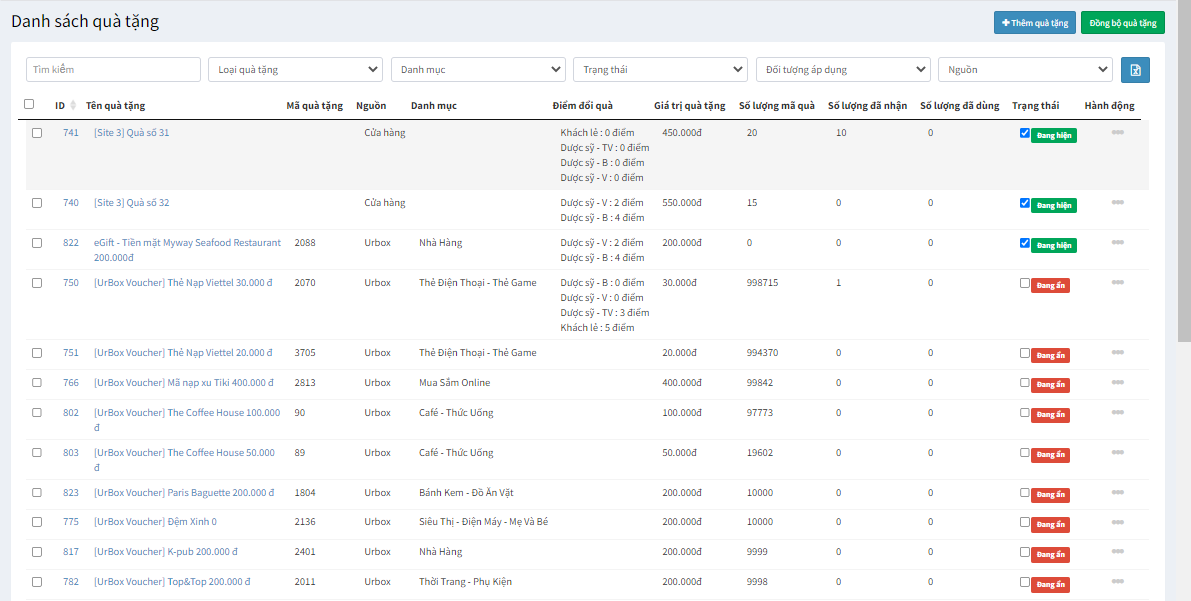Tick the select-all checkbox in table header

click(29, 104)
